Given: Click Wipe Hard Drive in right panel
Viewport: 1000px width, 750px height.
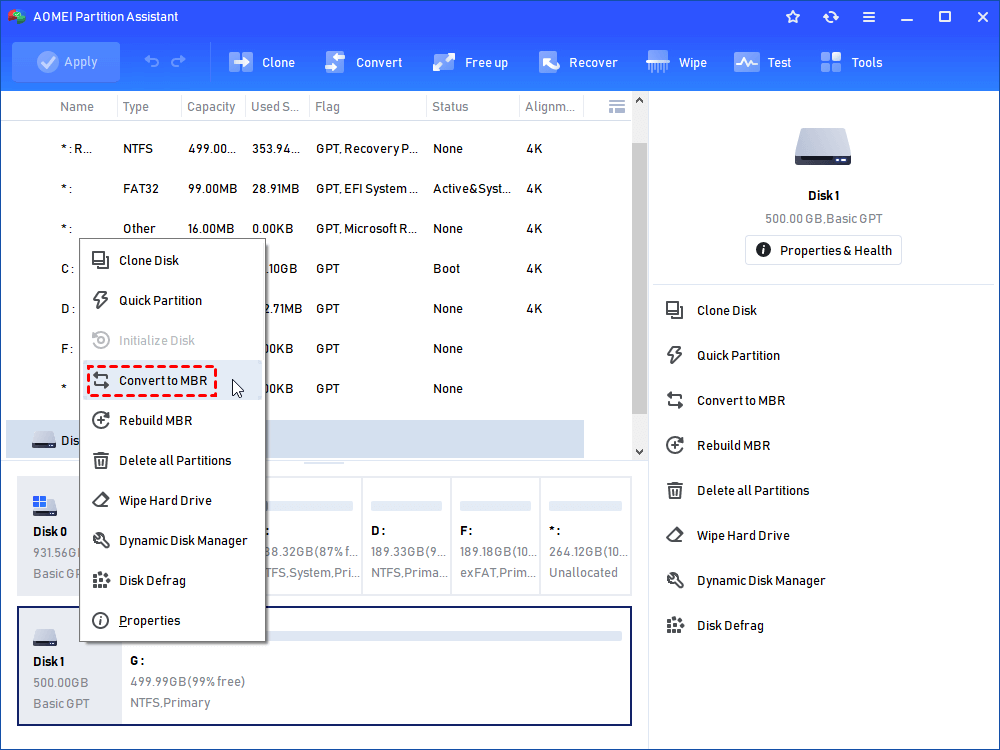Looking at the screenshot, I should [728, 536].
